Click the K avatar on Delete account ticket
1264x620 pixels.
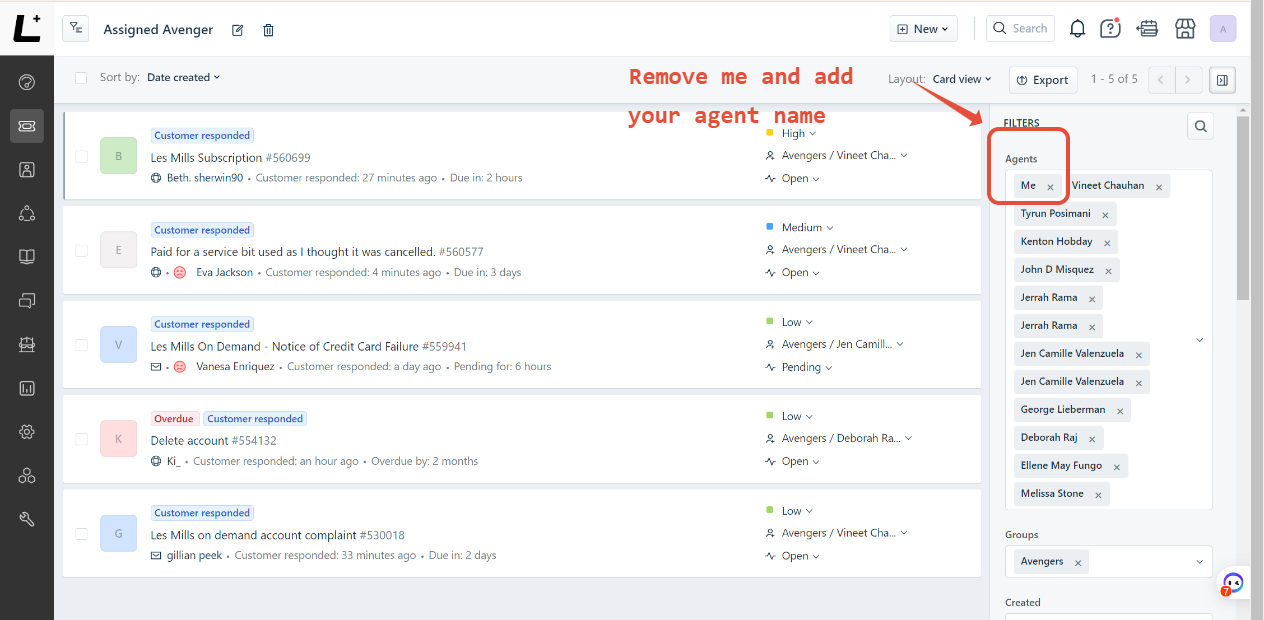point(118,439)
